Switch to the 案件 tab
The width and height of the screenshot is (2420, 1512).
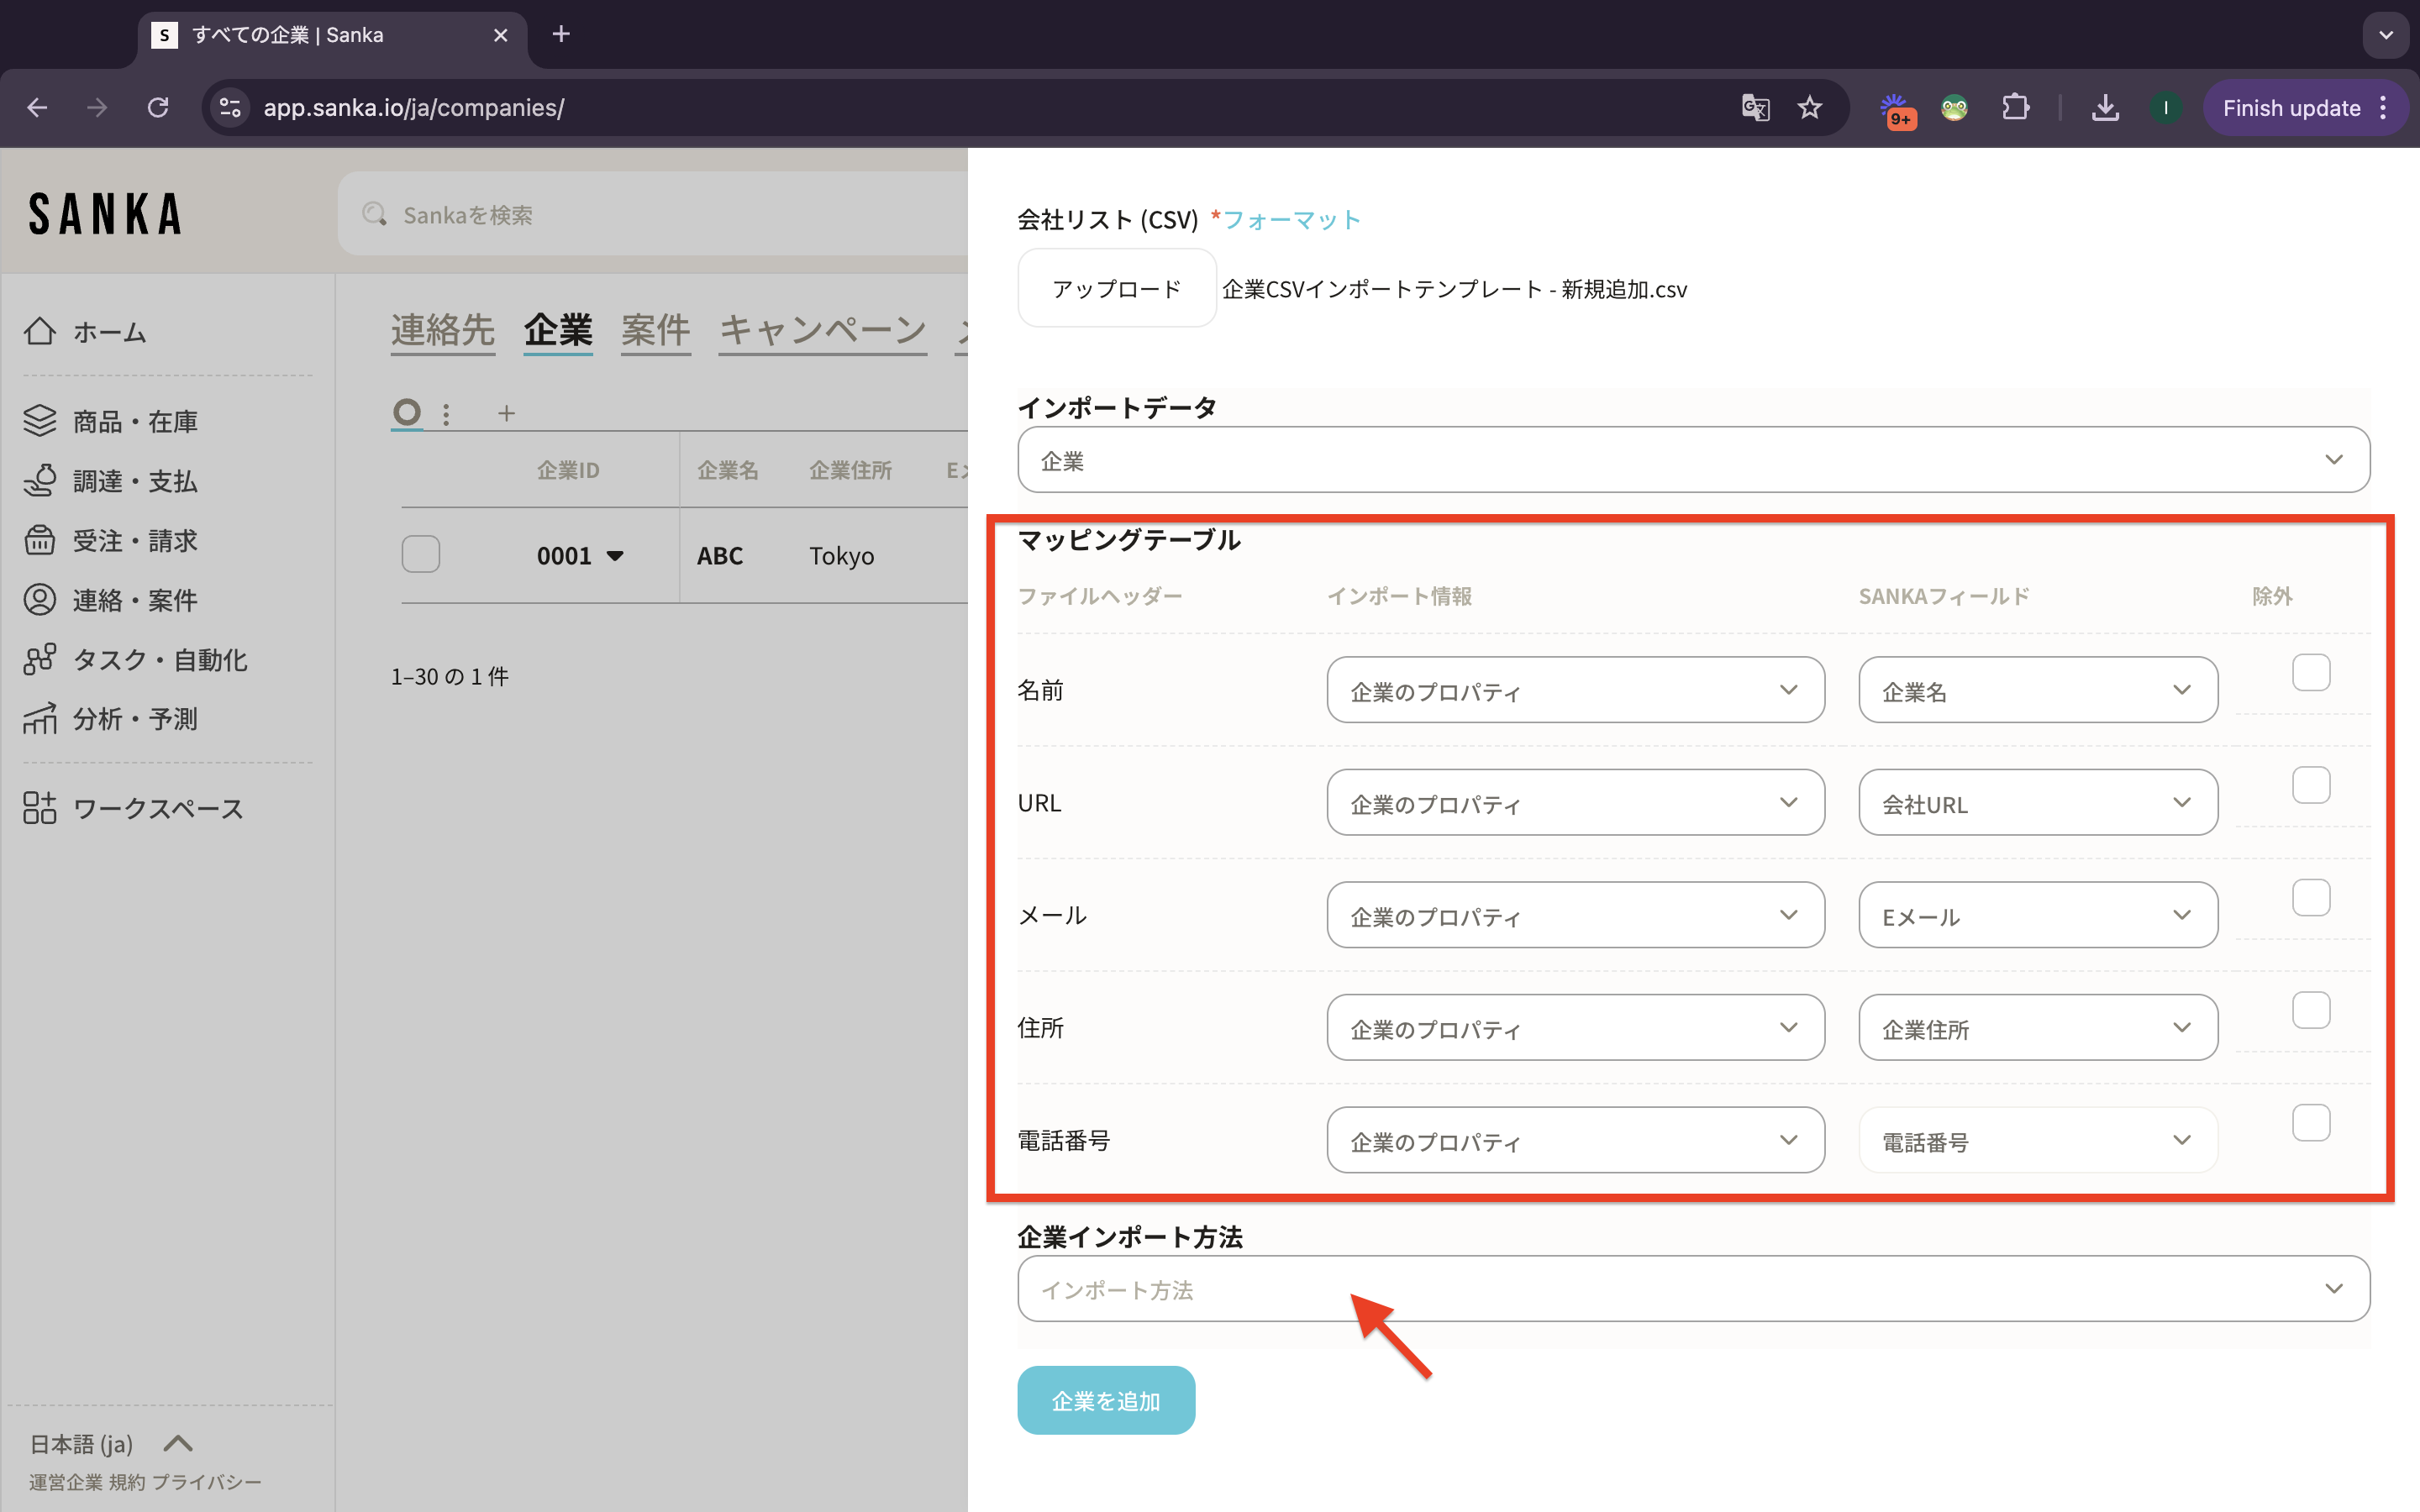tap(655, 330)
